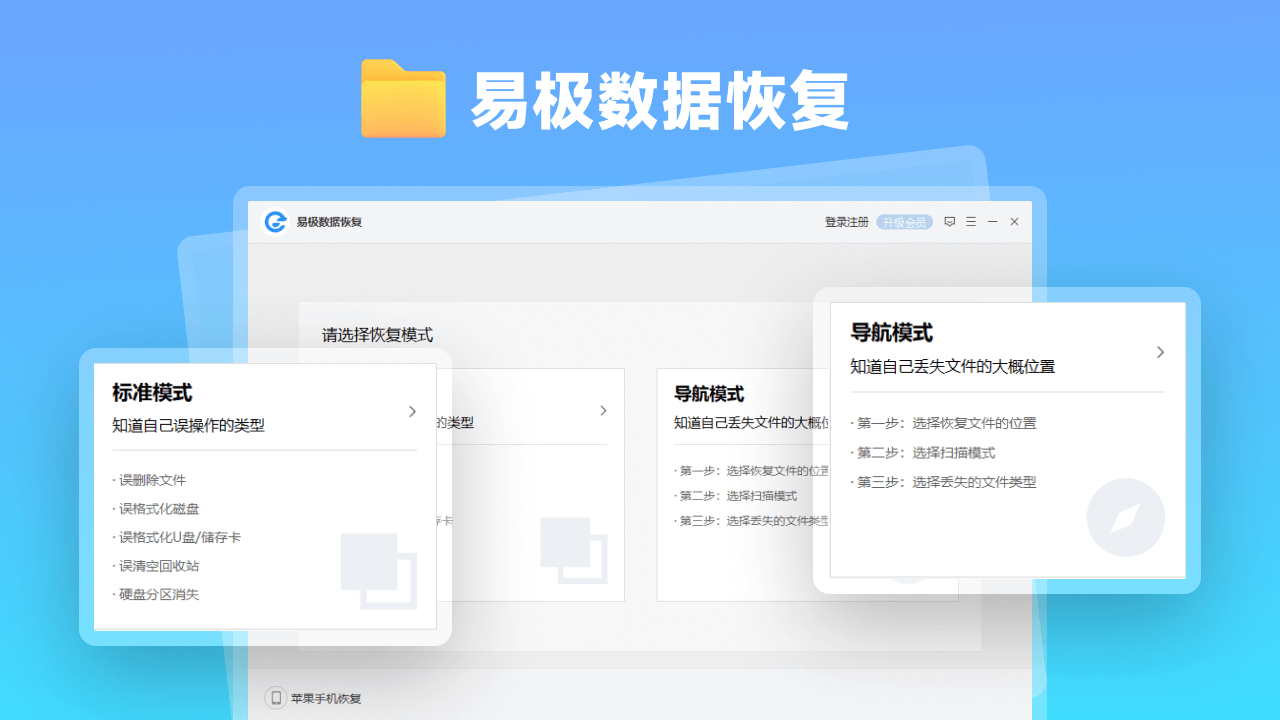Select the enlarged 导航模式 heading
This screenshot has height=720, width=1280.
click(891, 333)
